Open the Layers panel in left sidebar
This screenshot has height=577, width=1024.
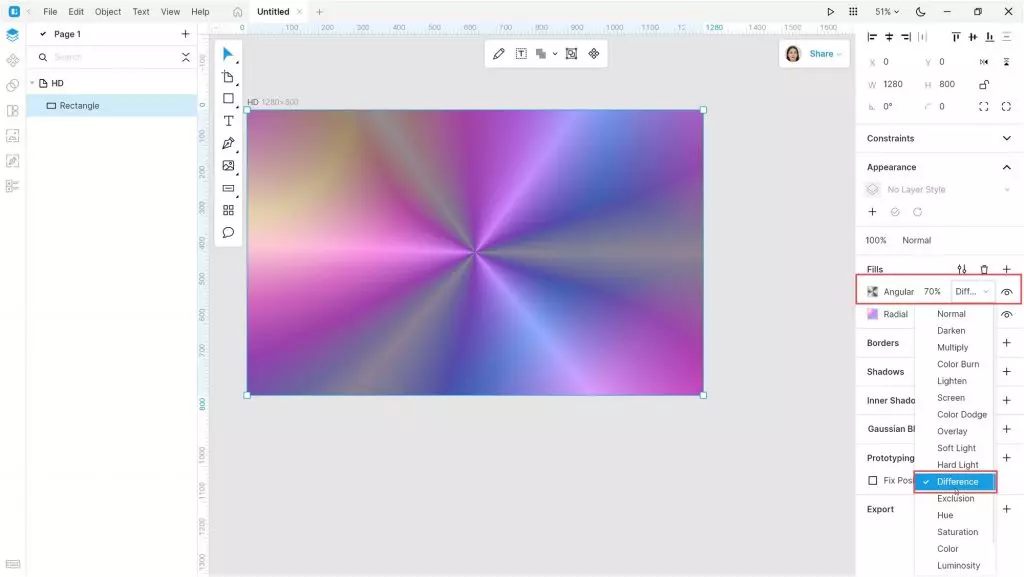tap(12, 35)
